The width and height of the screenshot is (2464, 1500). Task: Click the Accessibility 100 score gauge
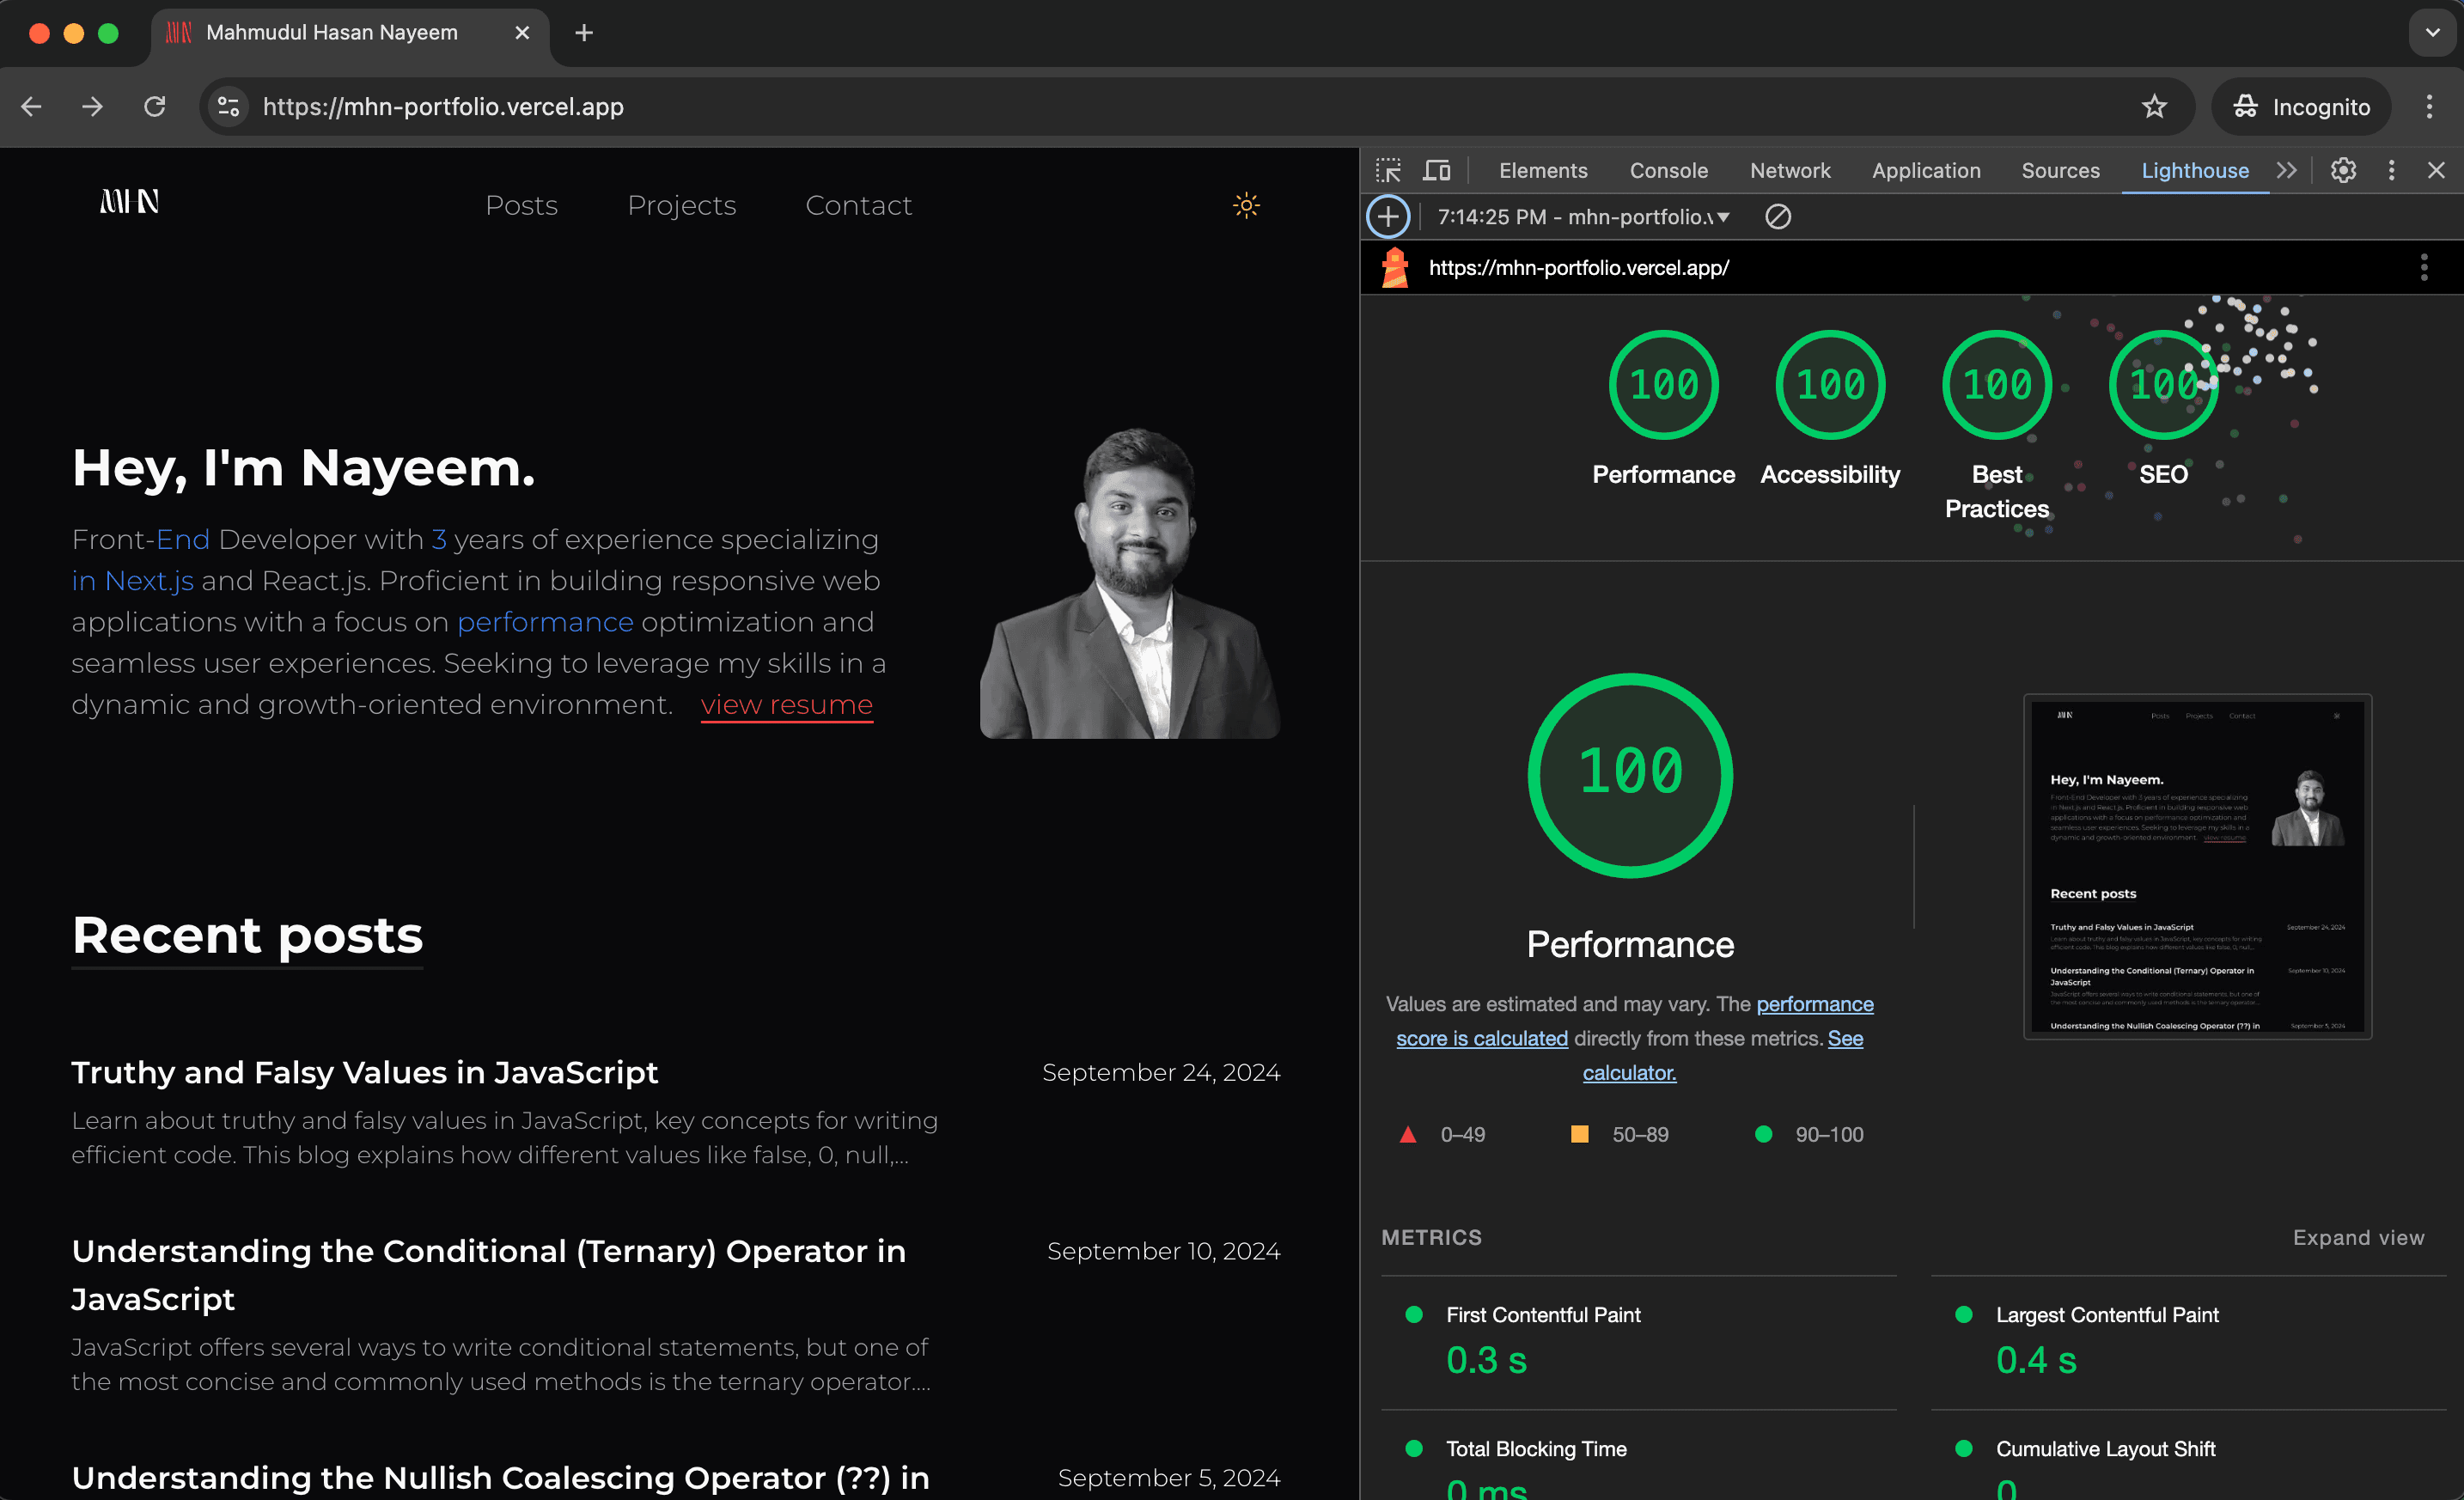pos(1830,385)
